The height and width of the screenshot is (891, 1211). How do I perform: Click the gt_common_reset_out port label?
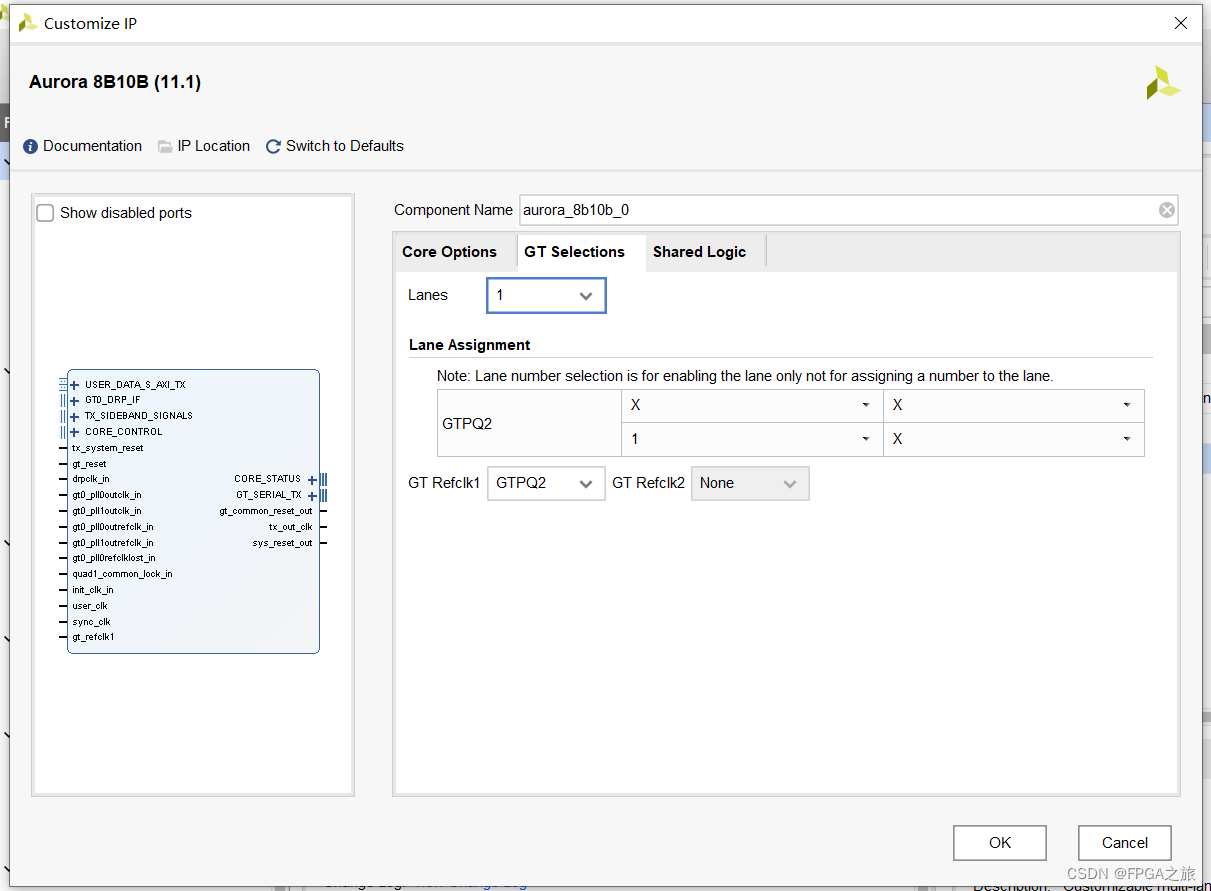266,511
